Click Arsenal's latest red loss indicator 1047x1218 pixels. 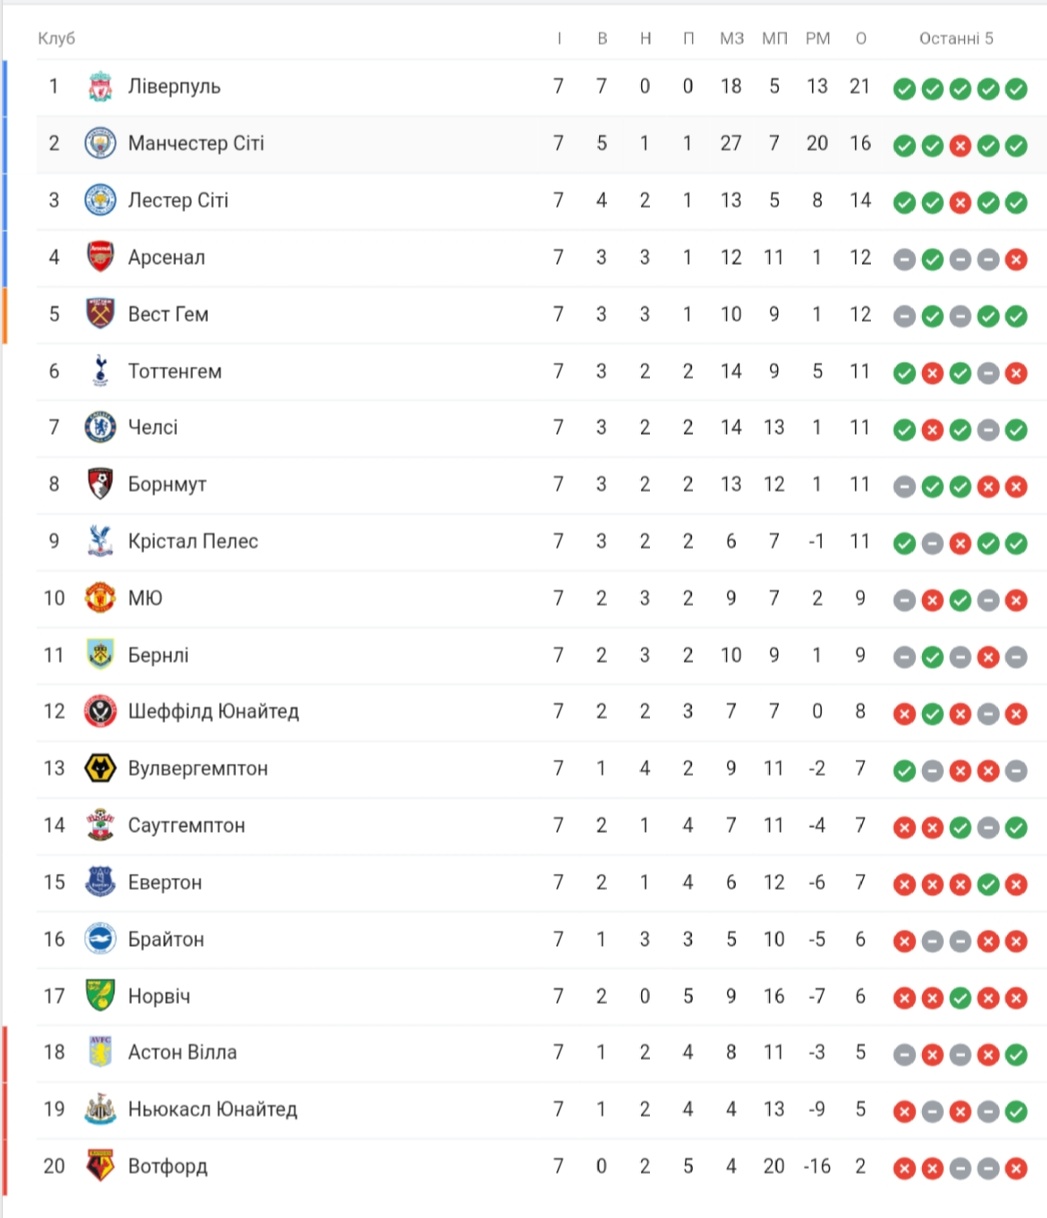[x=1016, y=258]
